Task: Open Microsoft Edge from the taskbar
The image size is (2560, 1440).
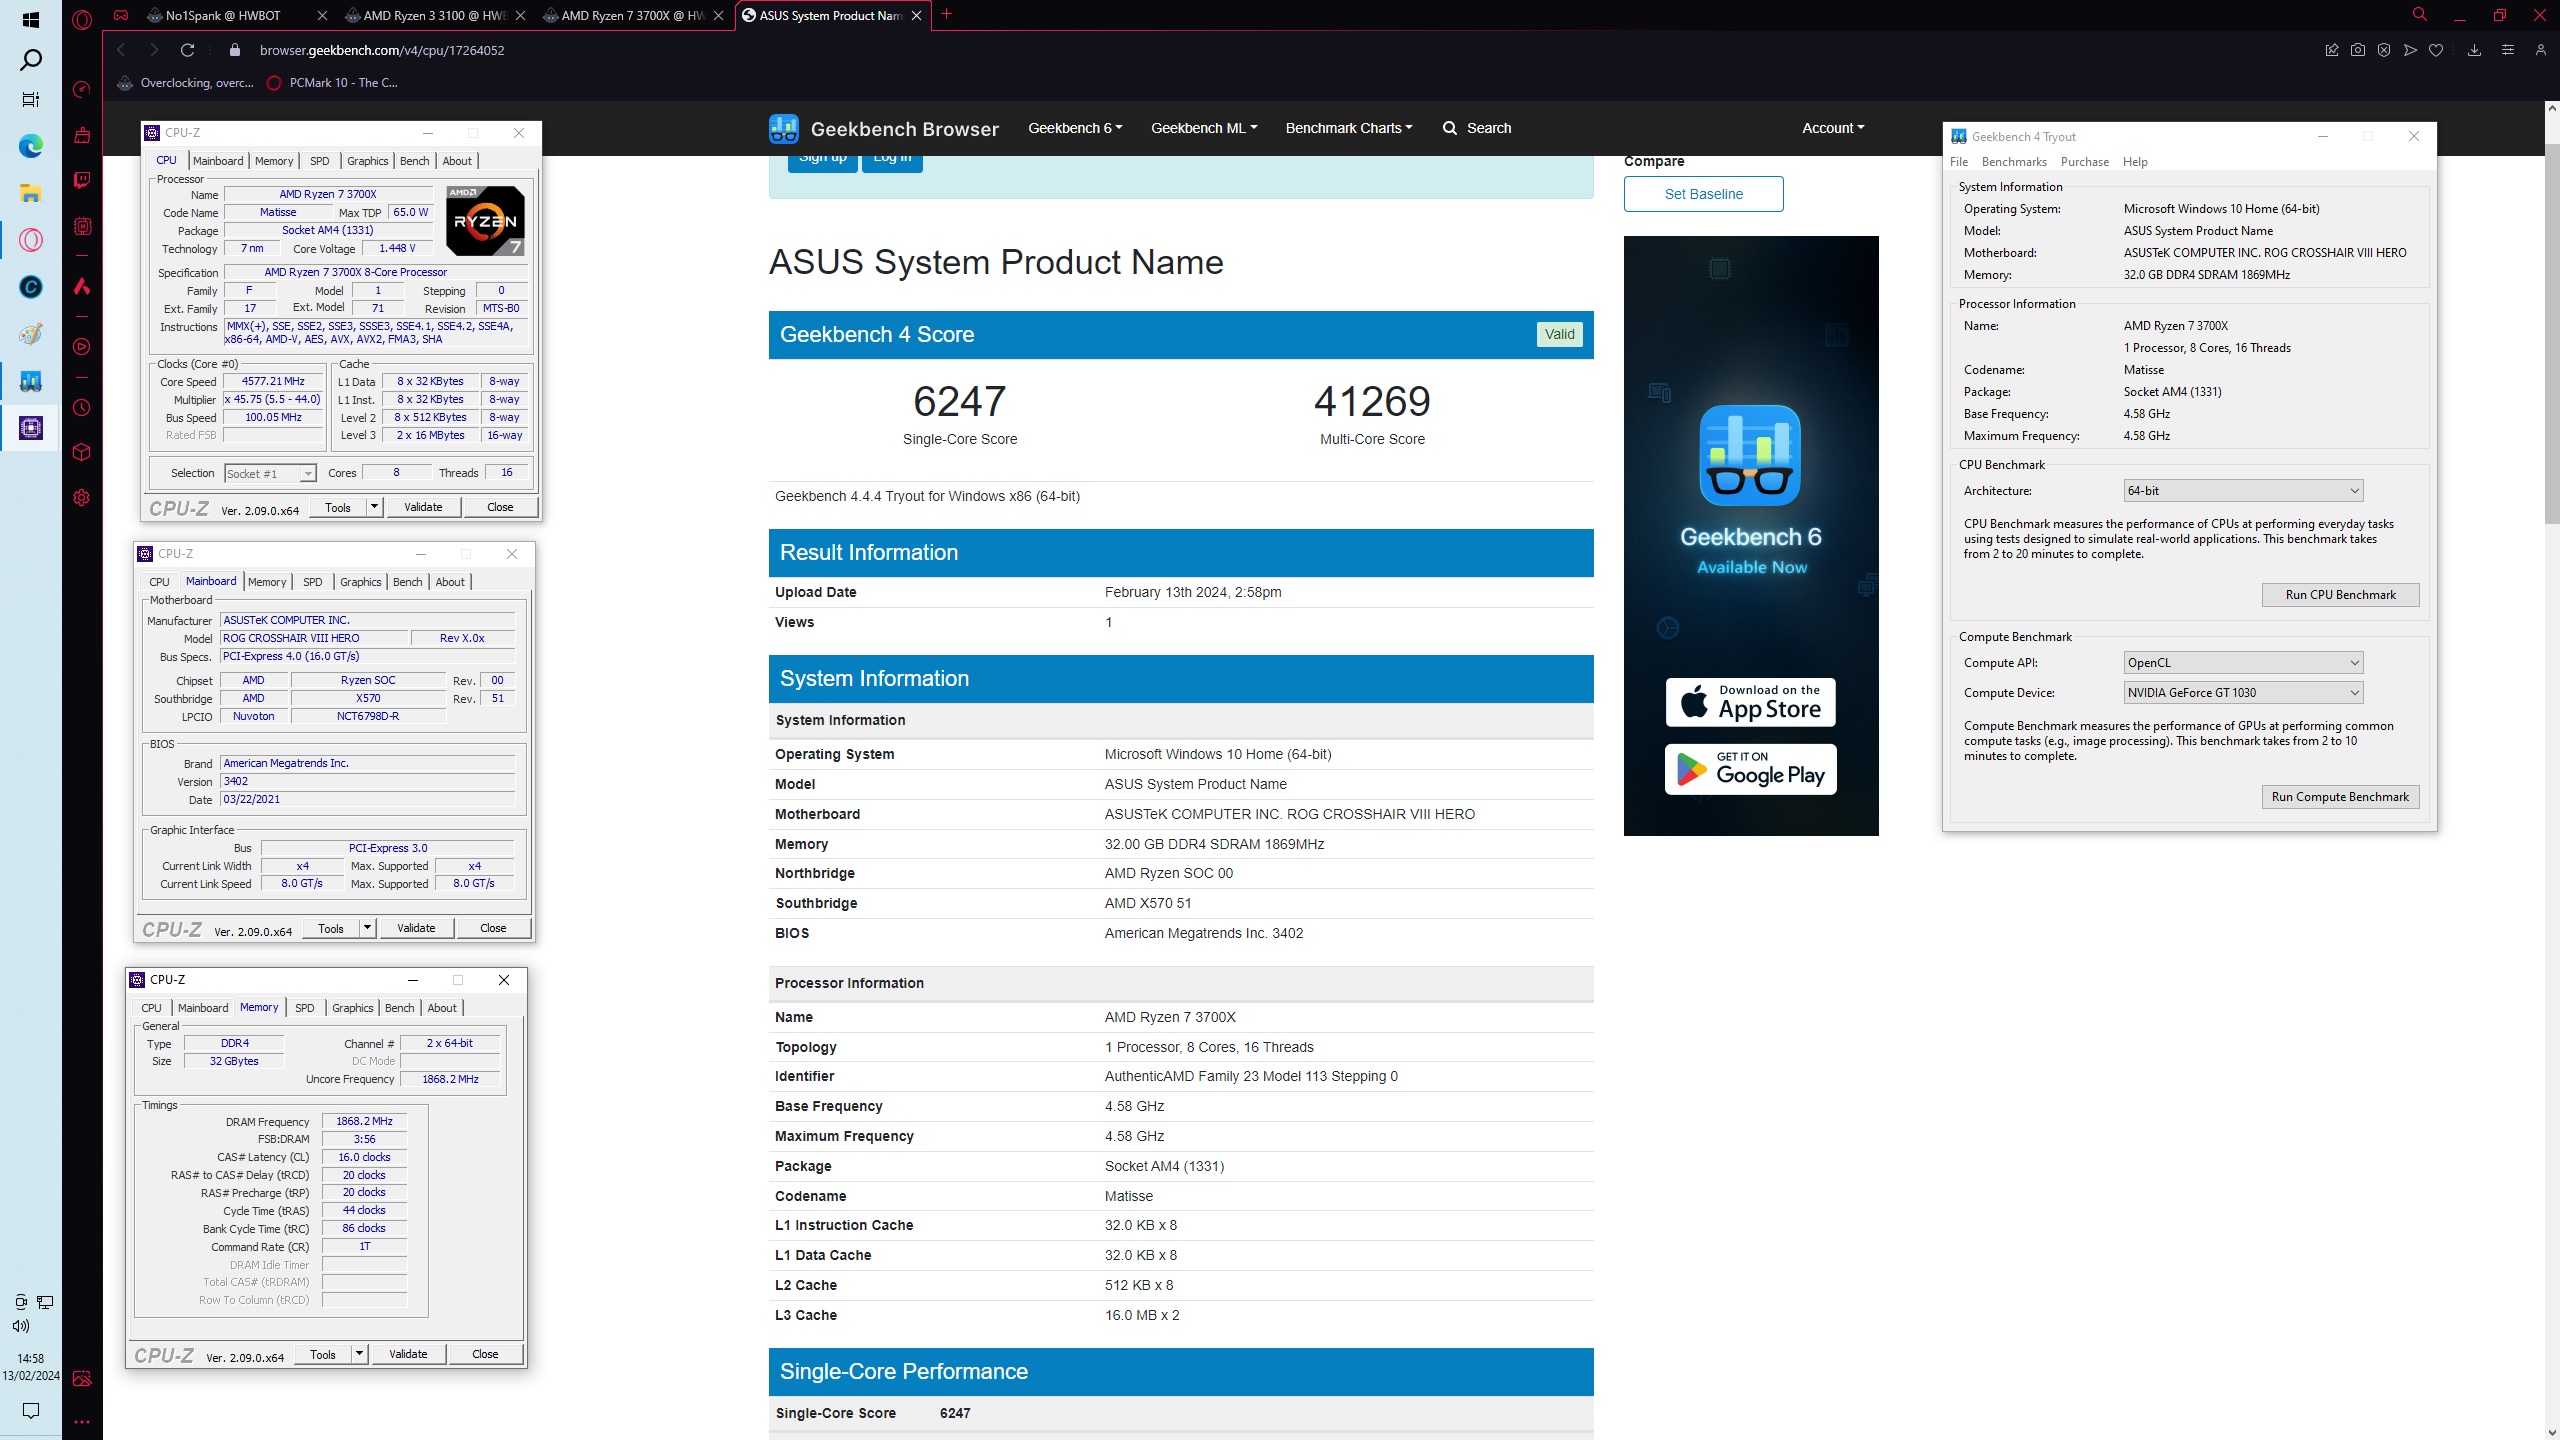Action: tap(30, 147)
